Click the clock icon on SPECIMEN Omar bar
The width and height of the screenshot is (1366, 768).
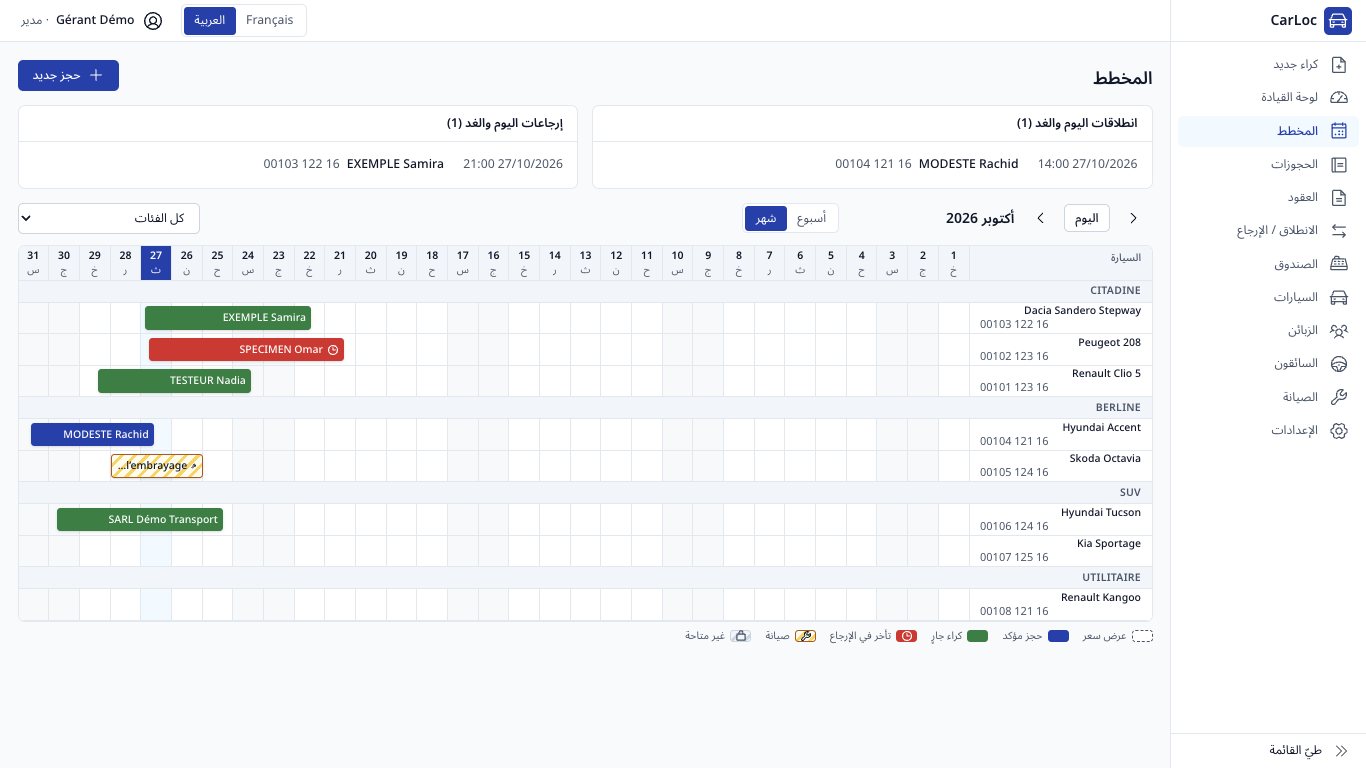click(x=333, y=350)
